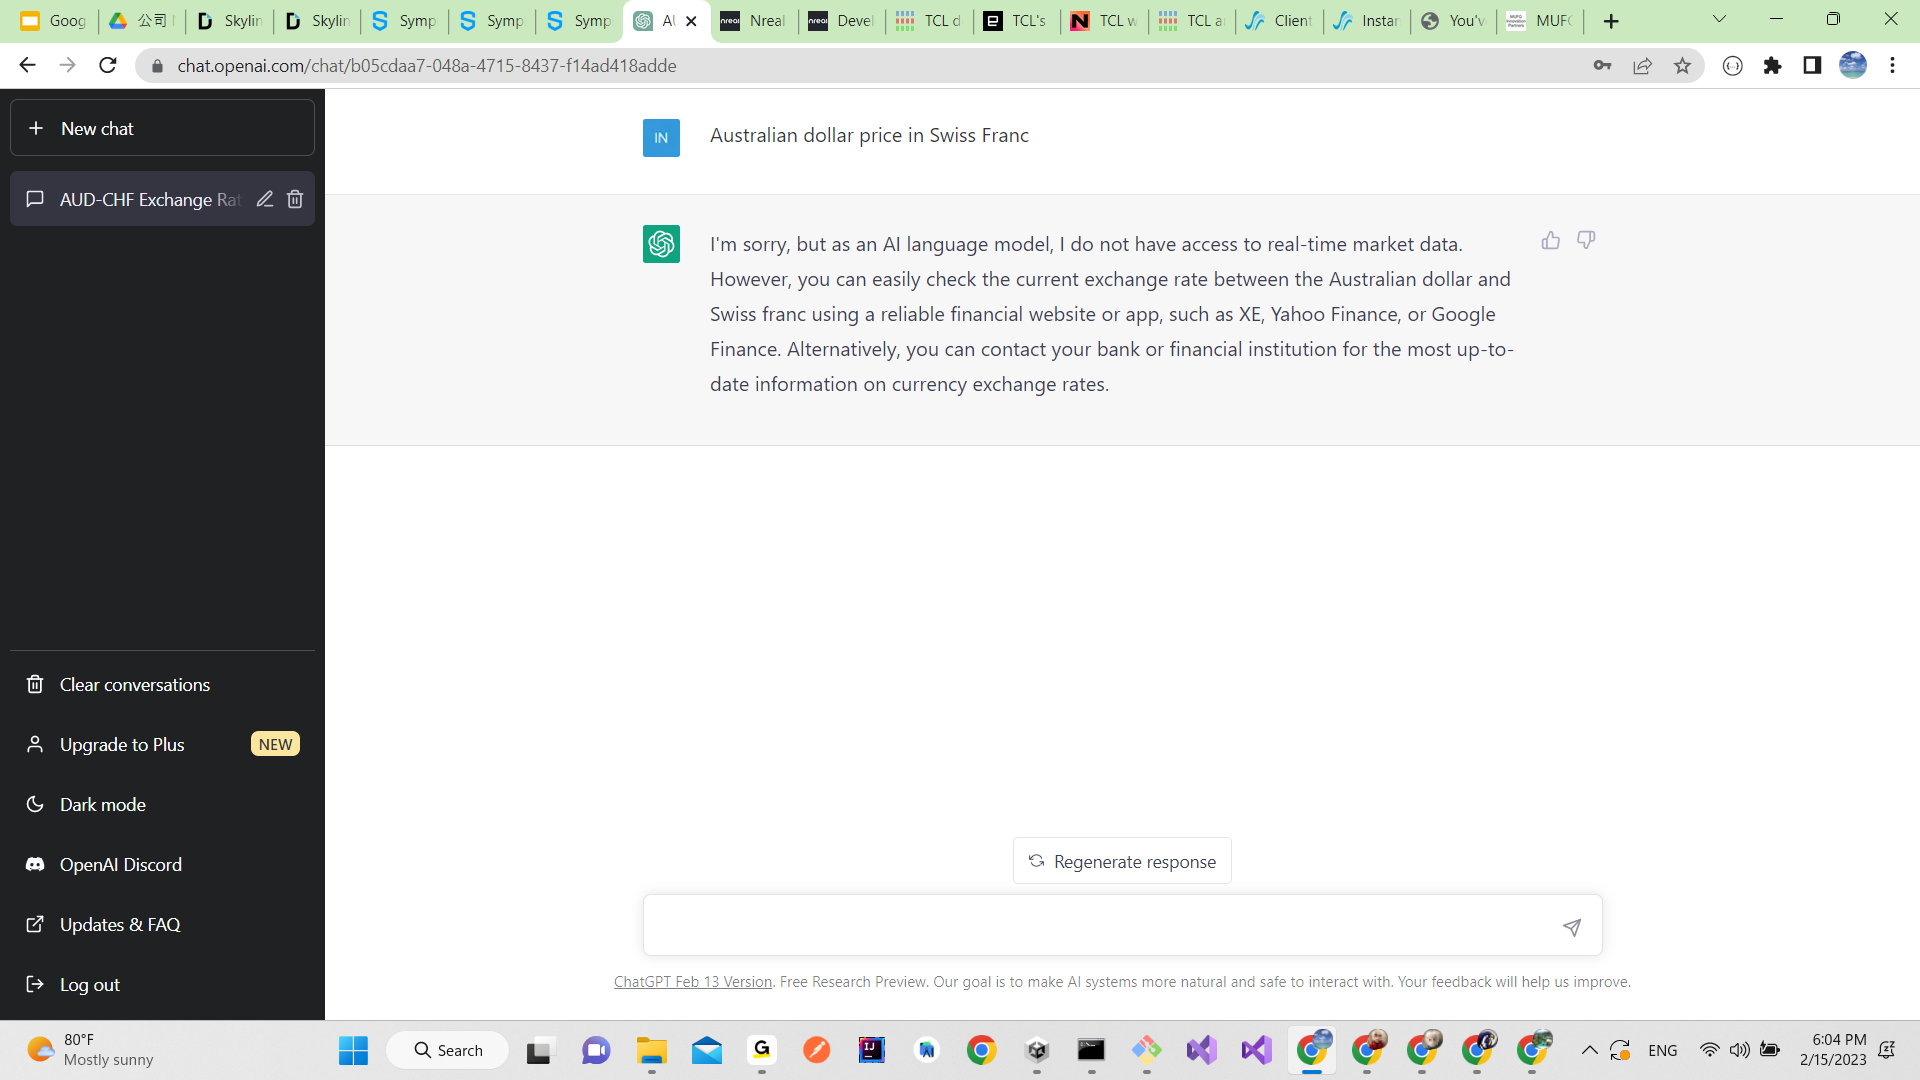Switch to TCL's browser tab
This screenshot has width=1920, height=1080.
coord(1016,21)
